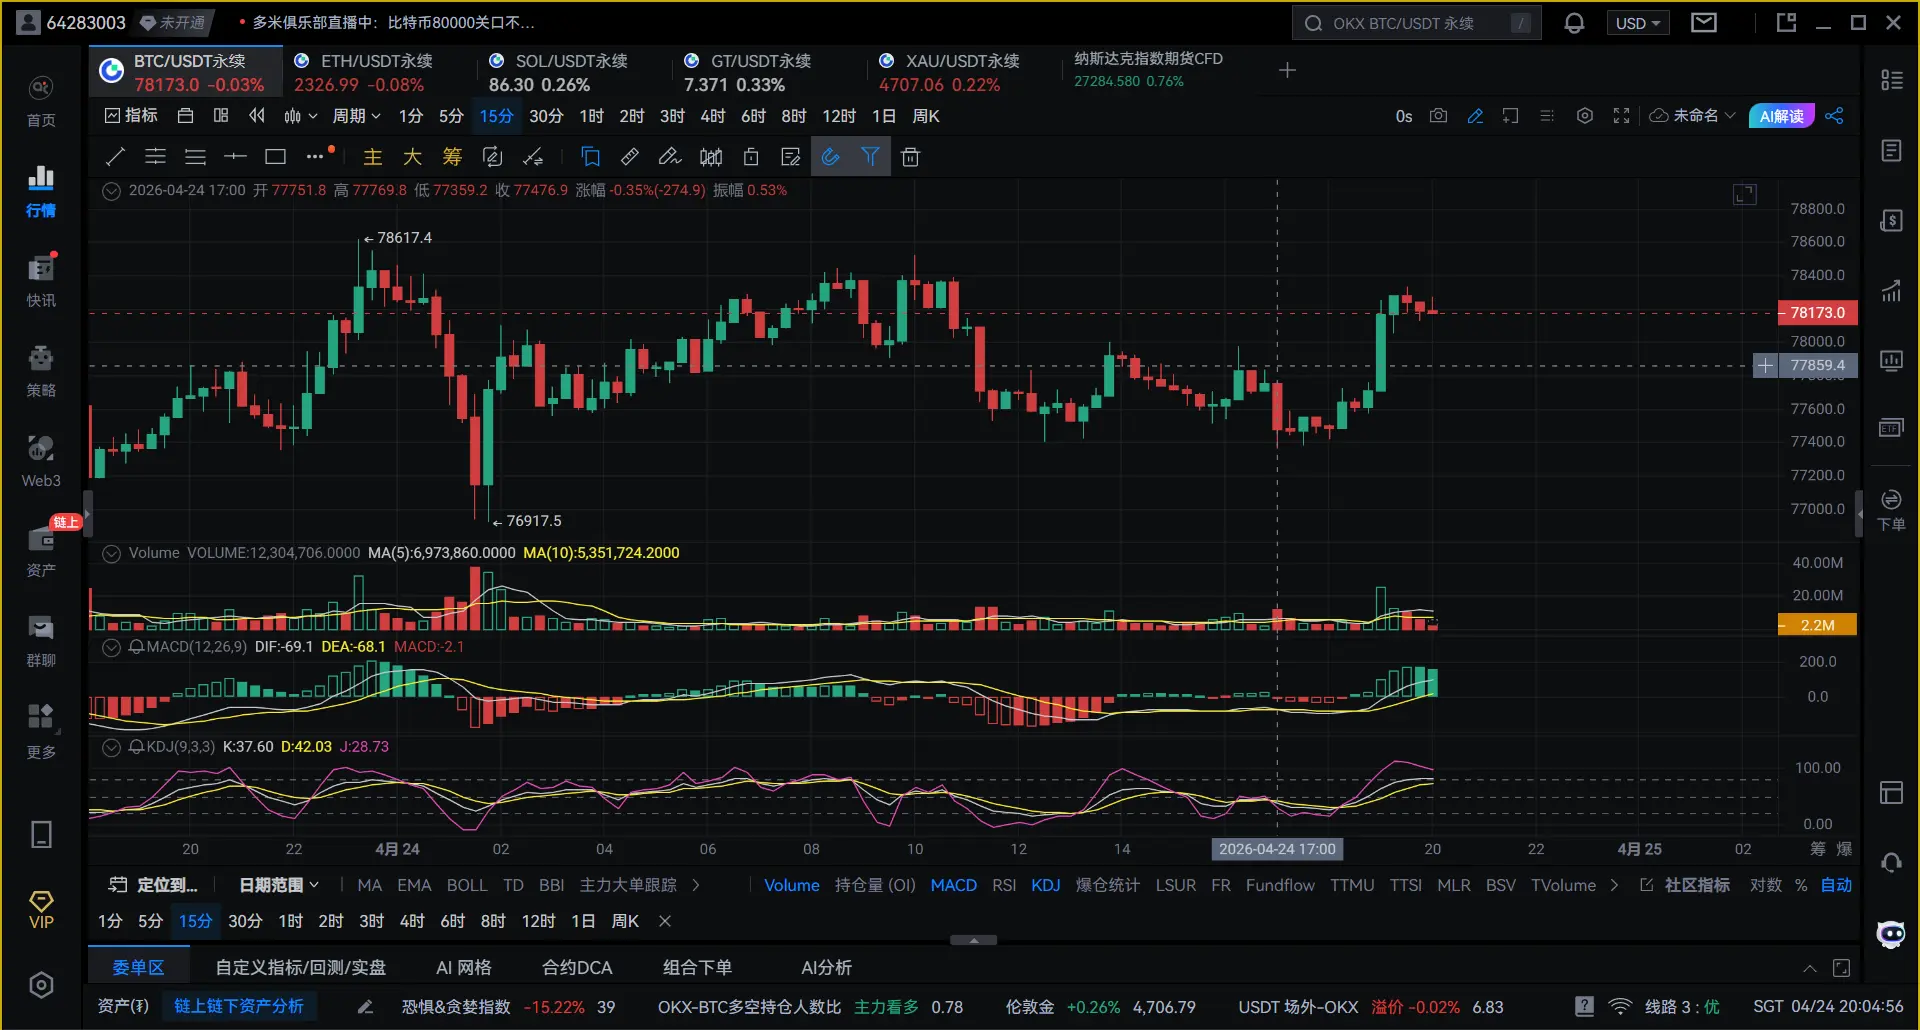This screenshot has height=1030, width=1920.
Task: Open the 自定义指标/回测/实盘 tab
Action: click(300, 968)
